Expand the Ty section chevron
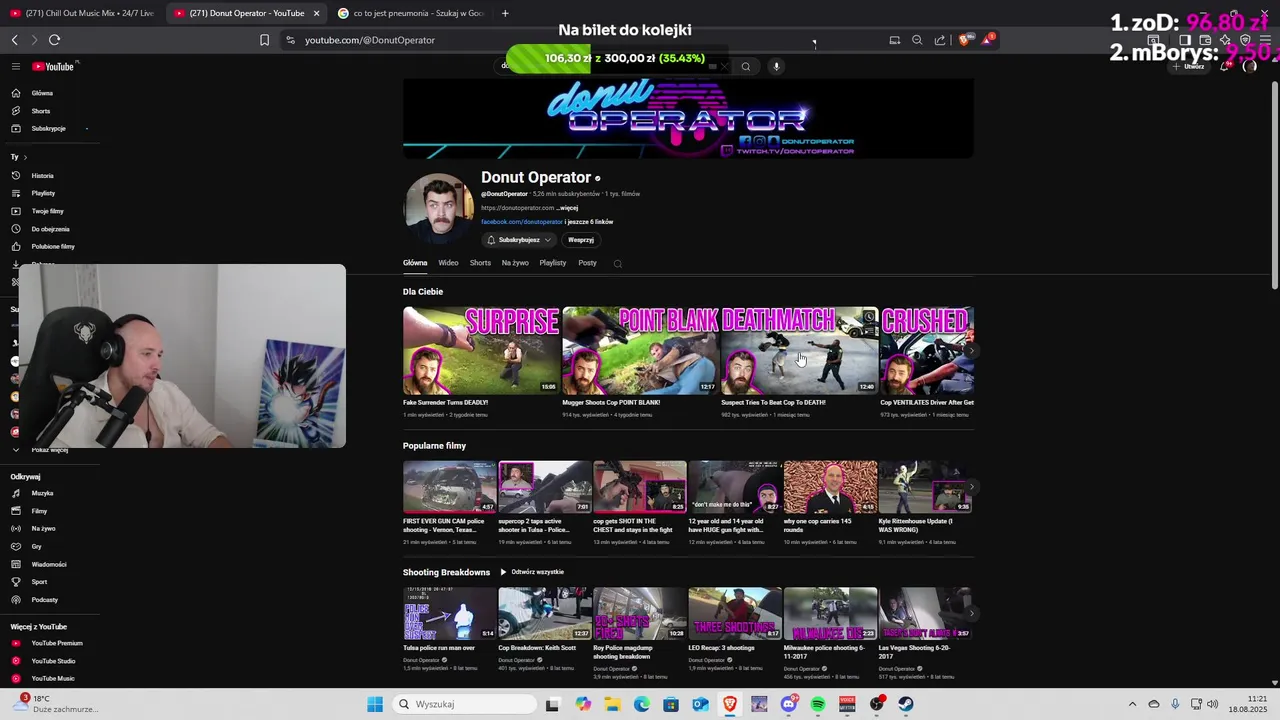Viewport: 1280px width, 720px height. click(x=25, y=157)
